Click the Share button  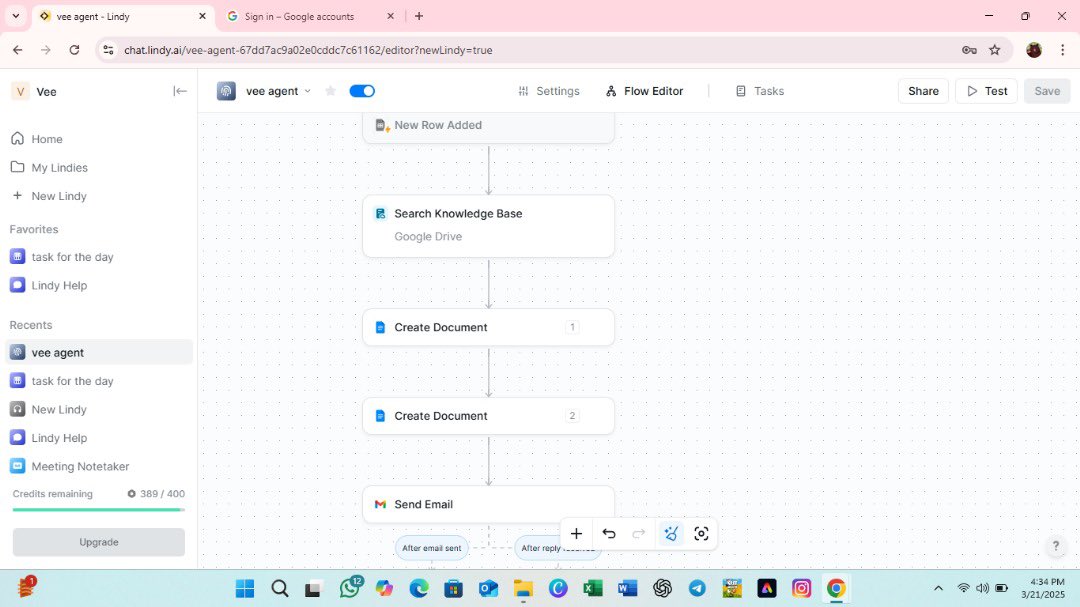(923, 91)
